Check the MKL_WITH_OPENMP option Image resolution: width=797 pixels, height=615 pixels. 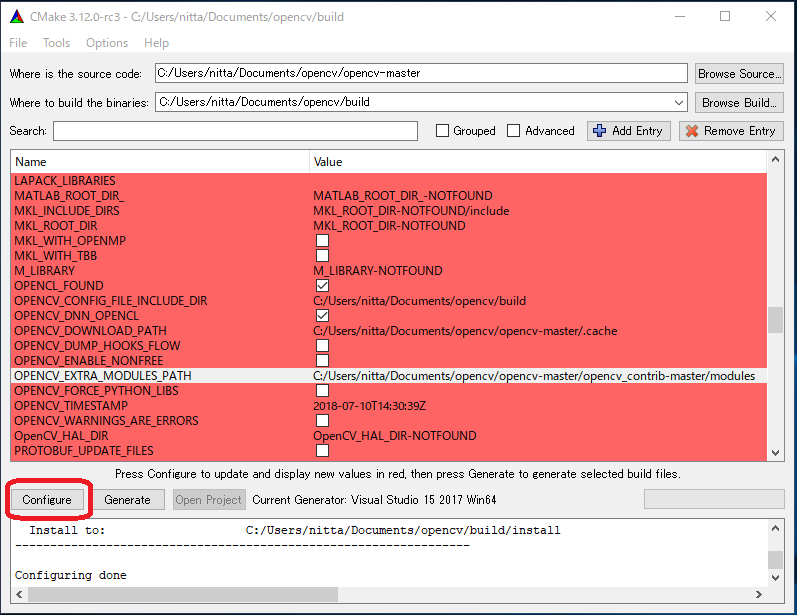pos(322,241)
